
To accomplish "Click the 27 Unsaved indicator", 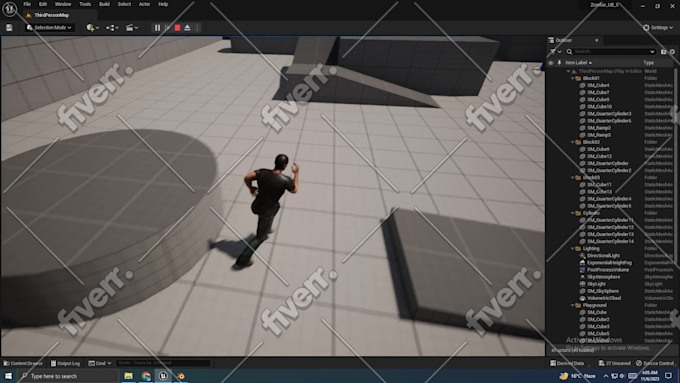I will click(x=615, y=363).
